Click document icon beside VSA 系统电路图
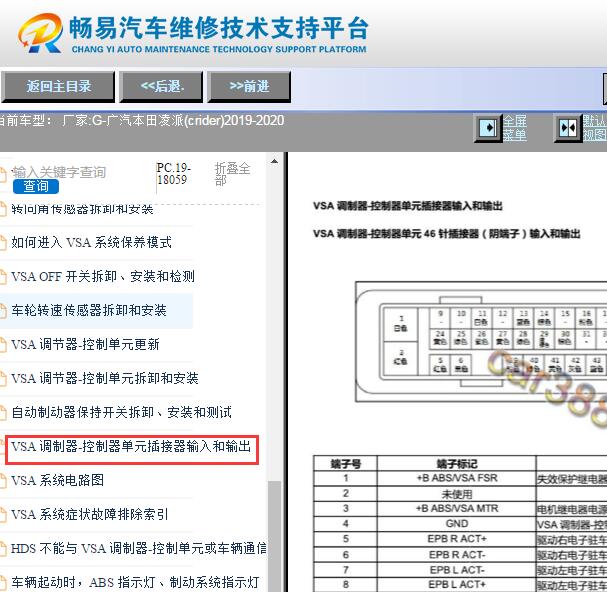The height and width of the screenshot is (592, 607). point(3,481)
